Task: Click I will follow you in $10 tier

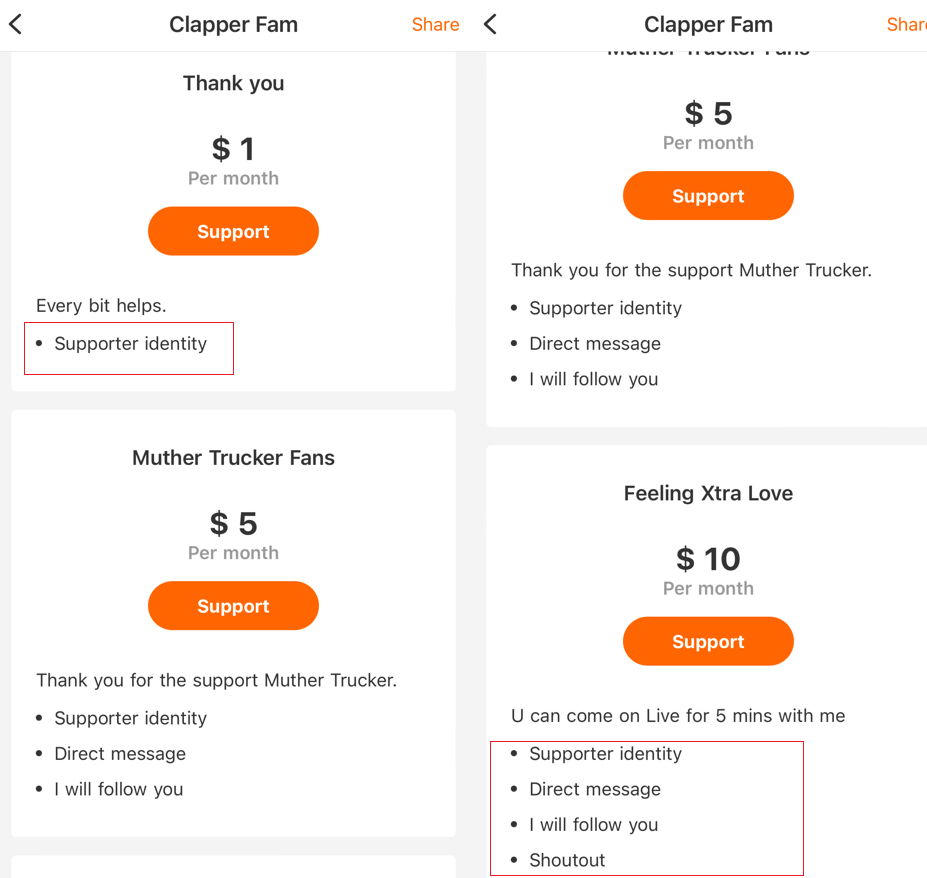Action: tap(593, 825)
